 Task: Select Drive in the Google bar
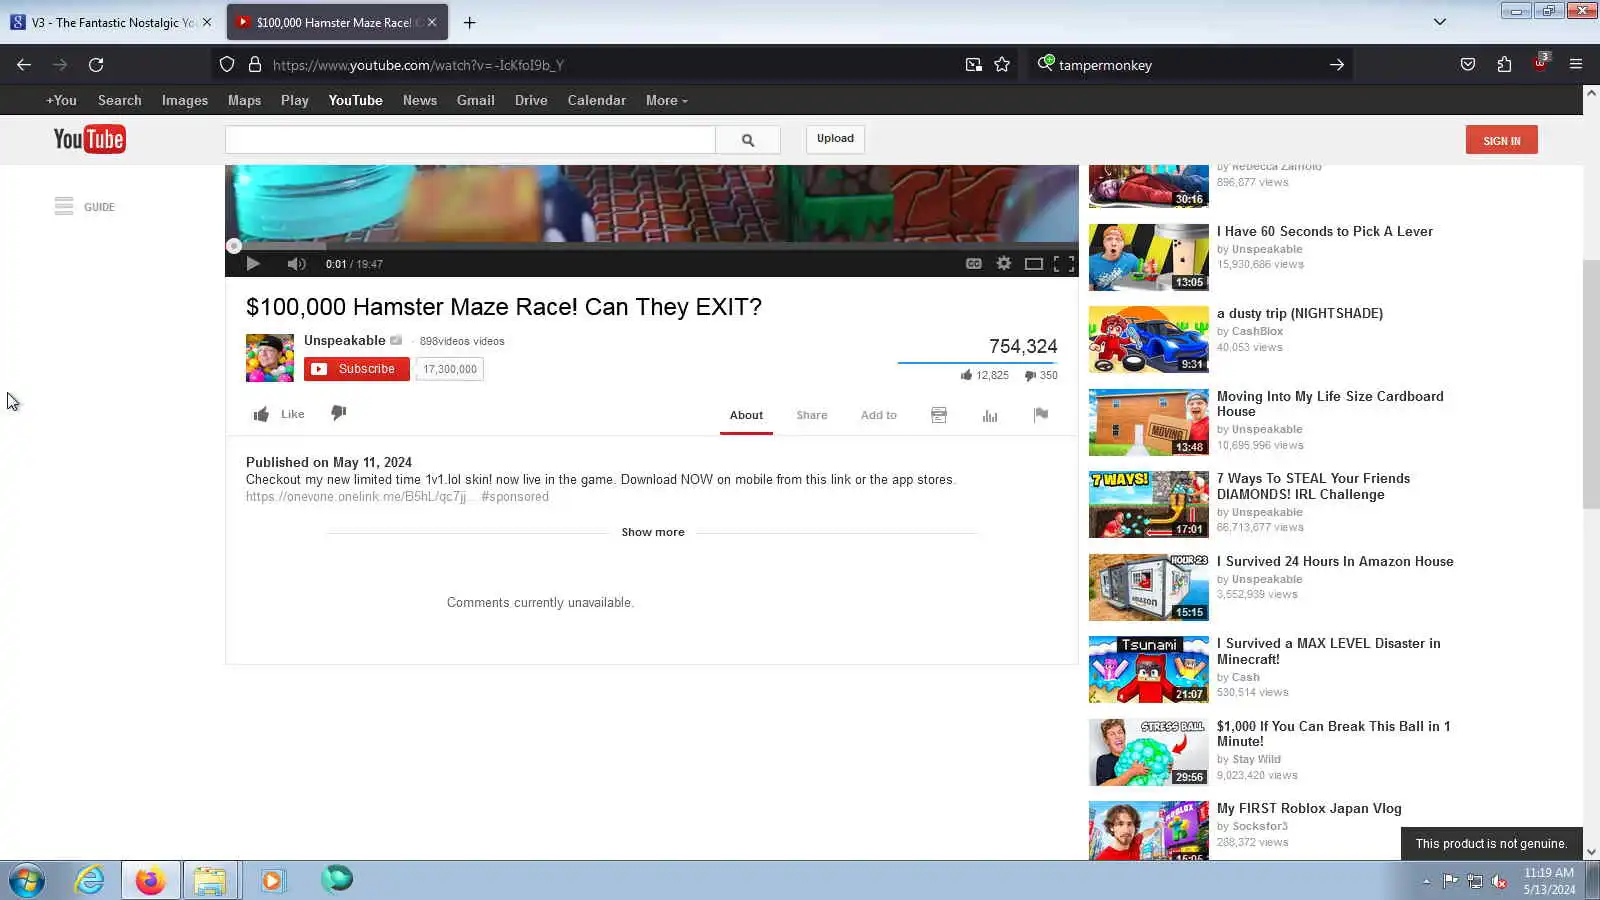coord(531,100)
